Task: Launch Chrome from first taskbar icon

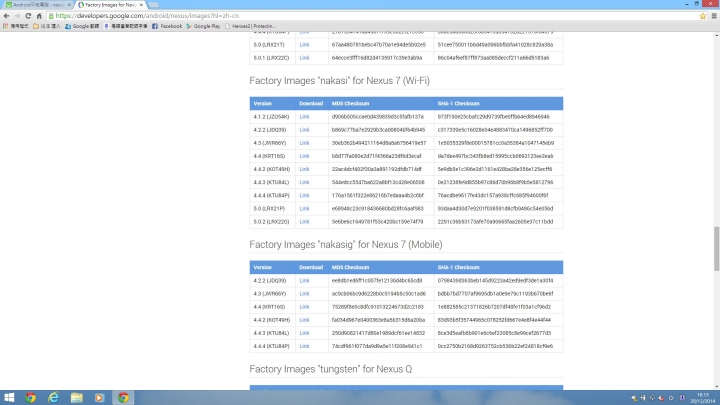Action: 31,398
